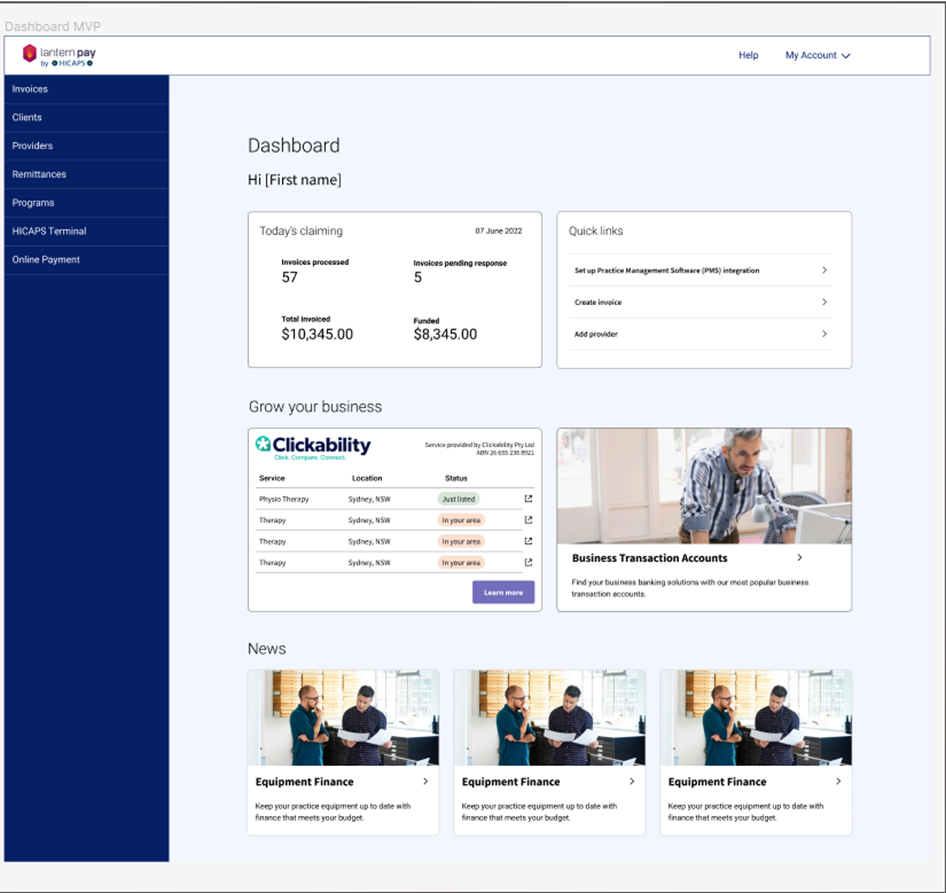Click the Business Transaction Accounts image thumbnail
Image resolution: width=946 pixels, height=893 pixels.
click(x=704, y=483)
